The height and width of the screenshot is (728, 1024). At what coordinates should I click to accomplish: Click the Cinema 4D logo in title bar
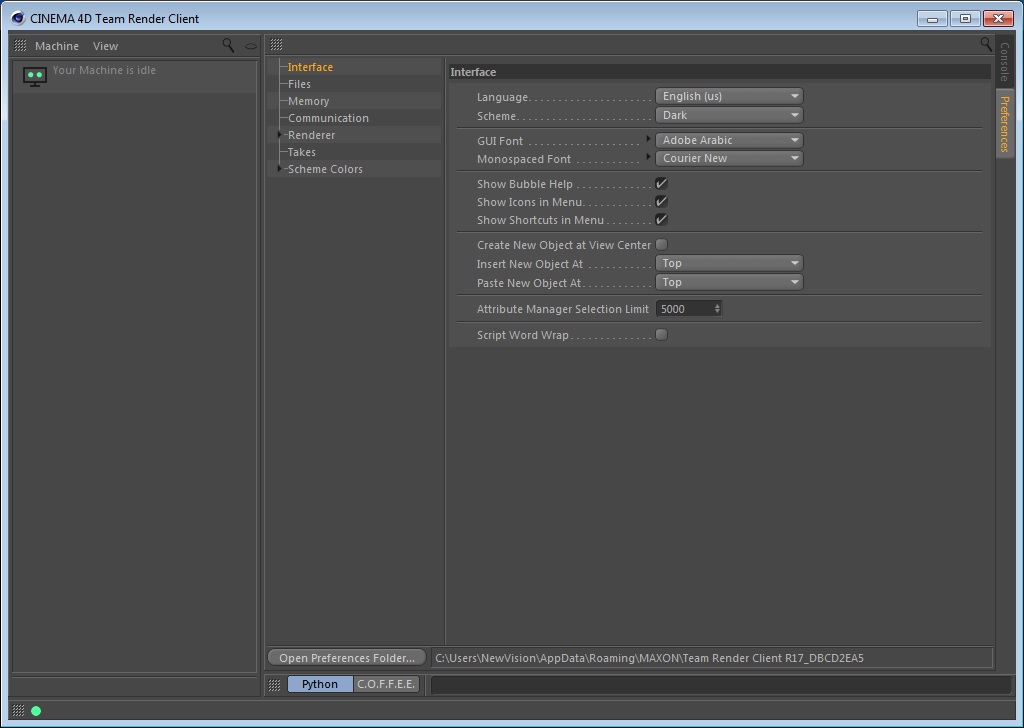(x=18, y=18)
